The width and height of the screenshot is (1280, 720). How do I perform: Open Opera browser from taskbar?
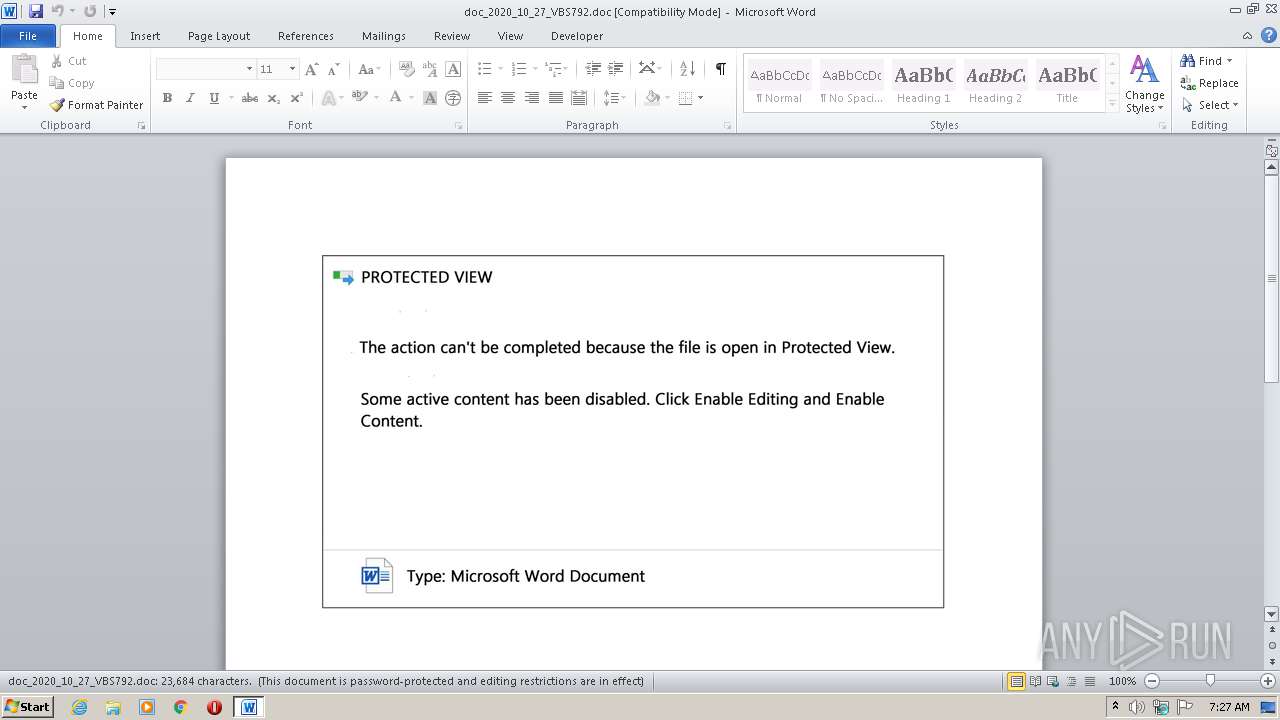point(214,707)
